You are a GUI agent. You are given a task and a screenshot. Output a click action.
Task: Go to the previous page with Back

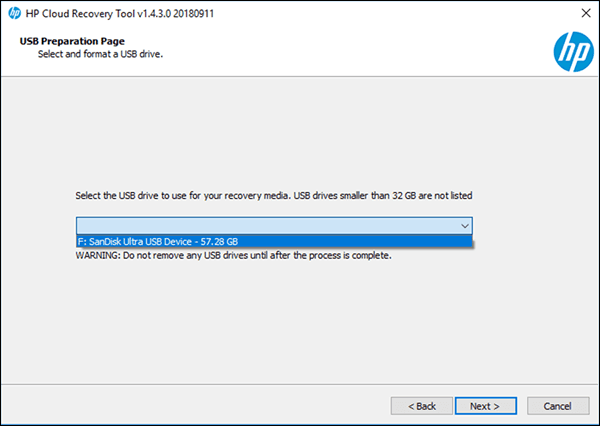pyautogui.click(x=421, y=406)
